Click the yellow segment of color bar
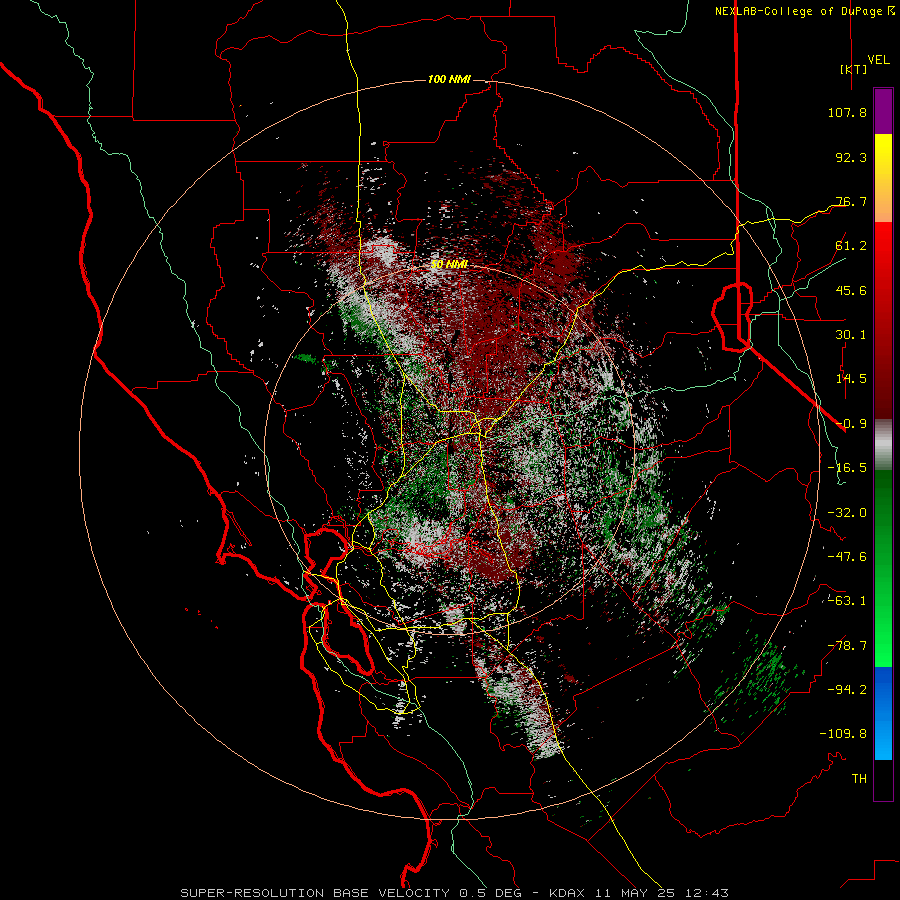The image size is (900, 900). (x=883, y=164)
